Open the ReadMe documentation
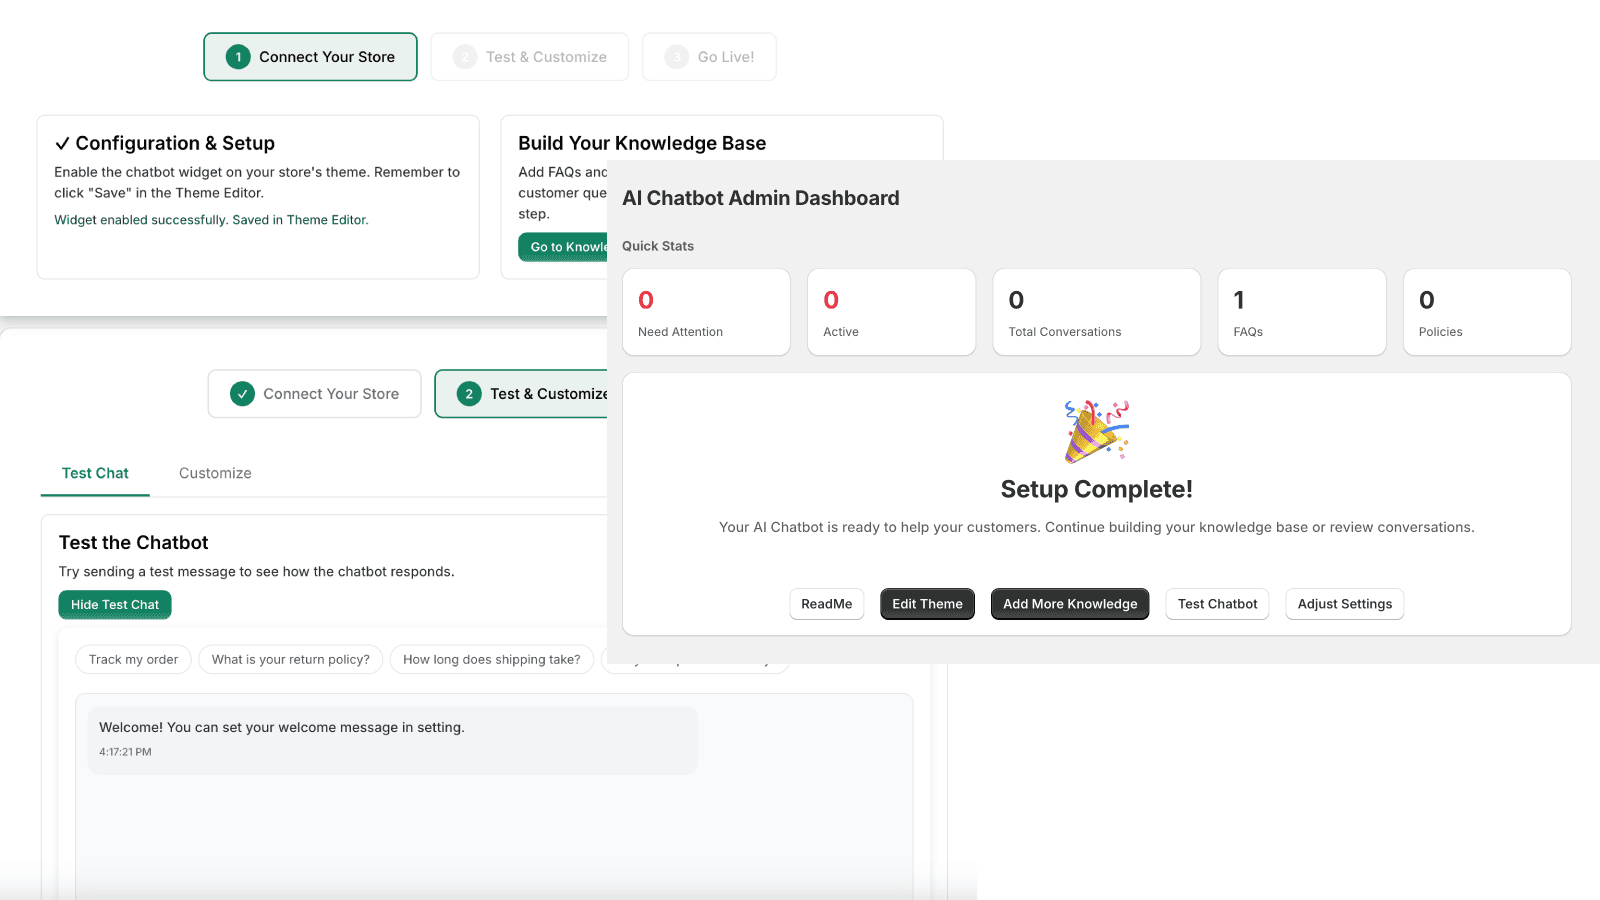 [x=826, y=604]
